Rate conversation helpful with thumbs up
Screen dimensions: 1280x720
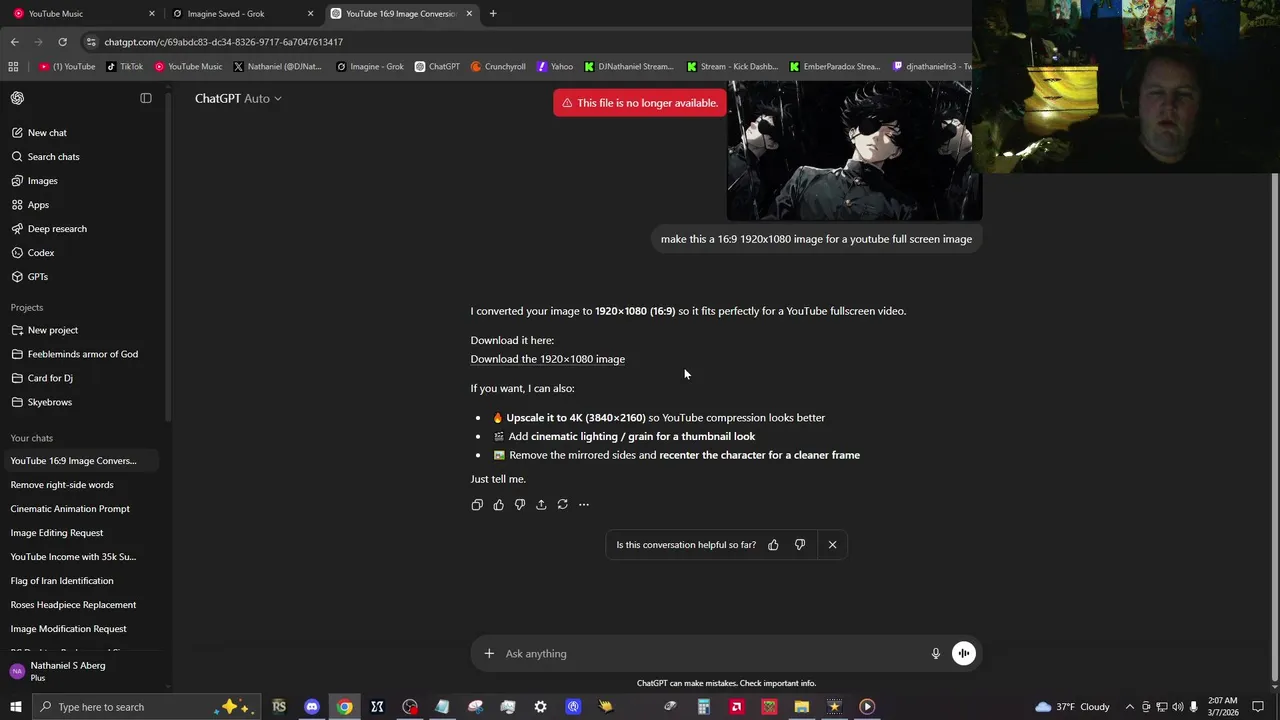(773, 545)
